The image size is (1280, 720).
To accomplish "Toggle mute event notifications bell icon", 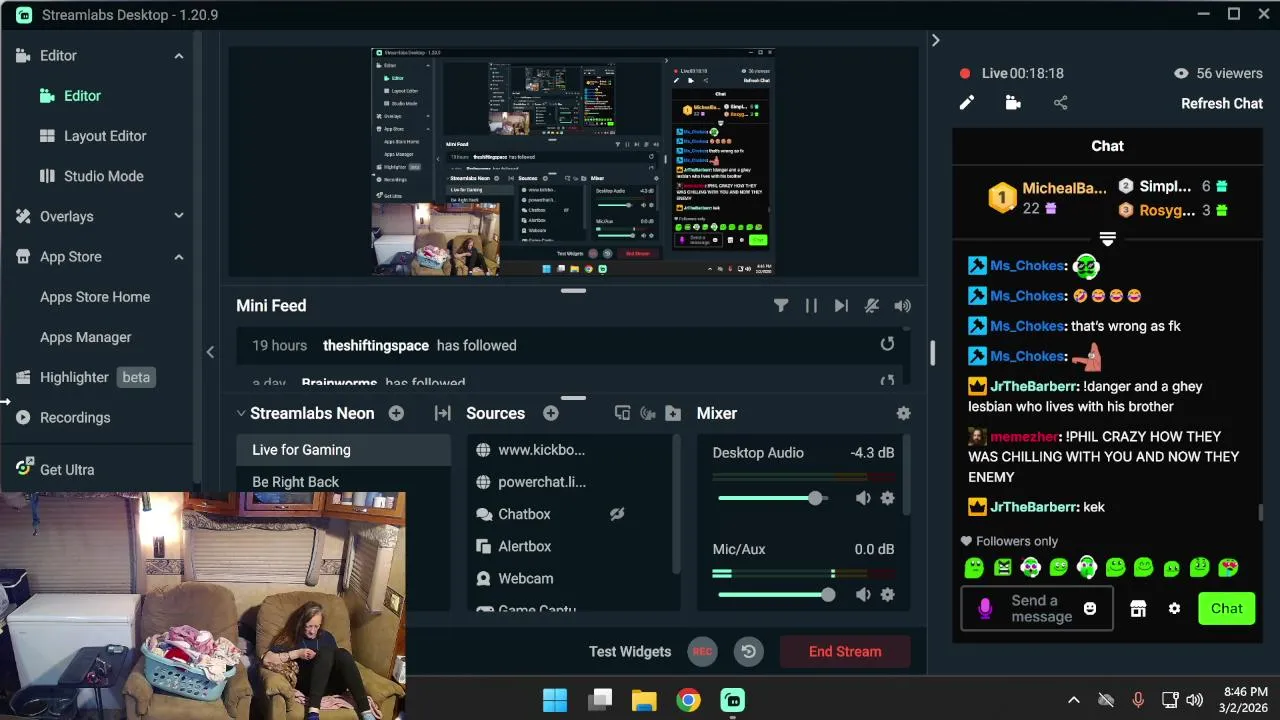I will pos(872,306).
